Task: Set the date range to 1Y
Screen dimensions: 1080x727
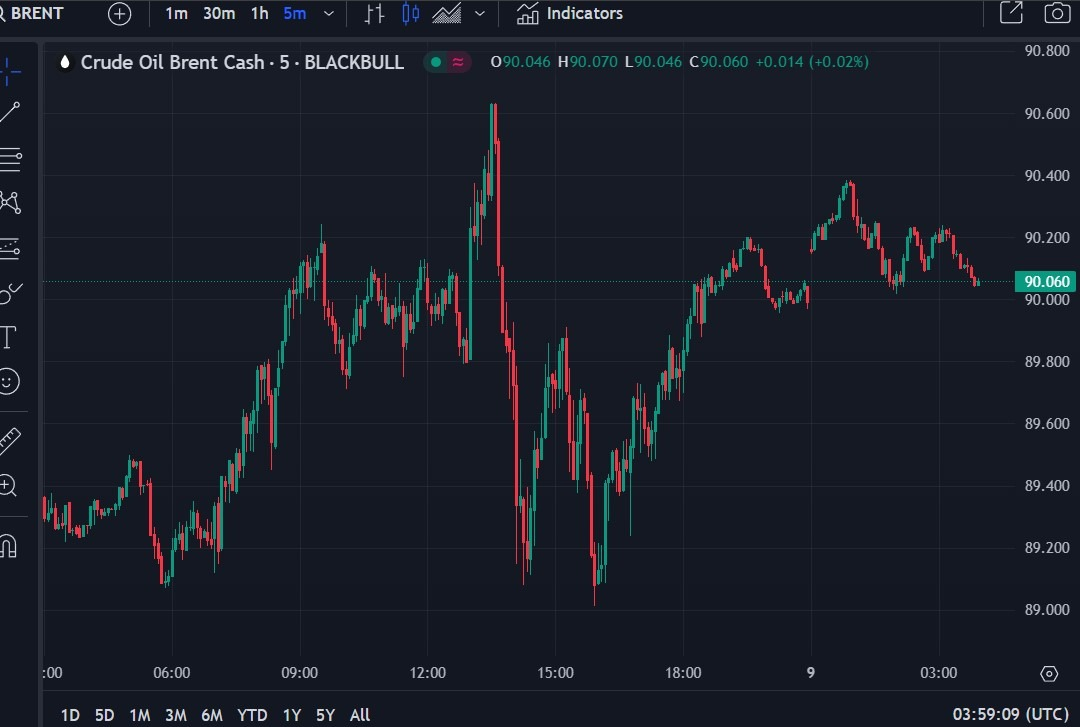Action: click(292, 715)
